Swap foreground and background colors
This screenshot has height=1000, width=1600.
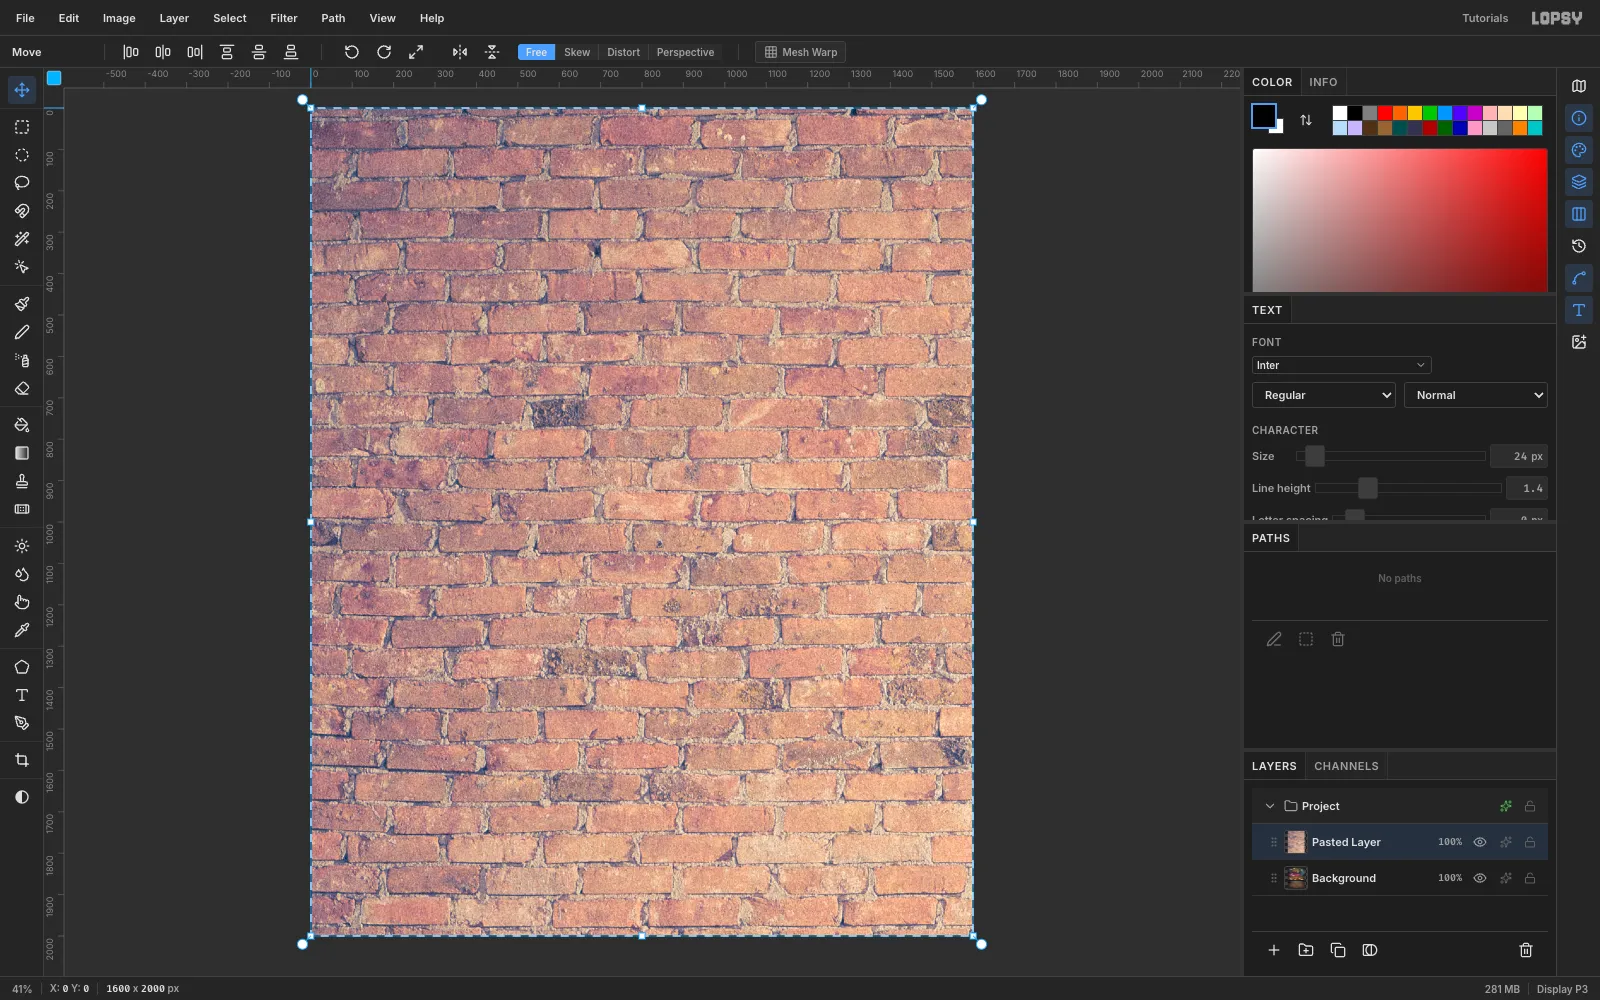(x=1306, y=120)
